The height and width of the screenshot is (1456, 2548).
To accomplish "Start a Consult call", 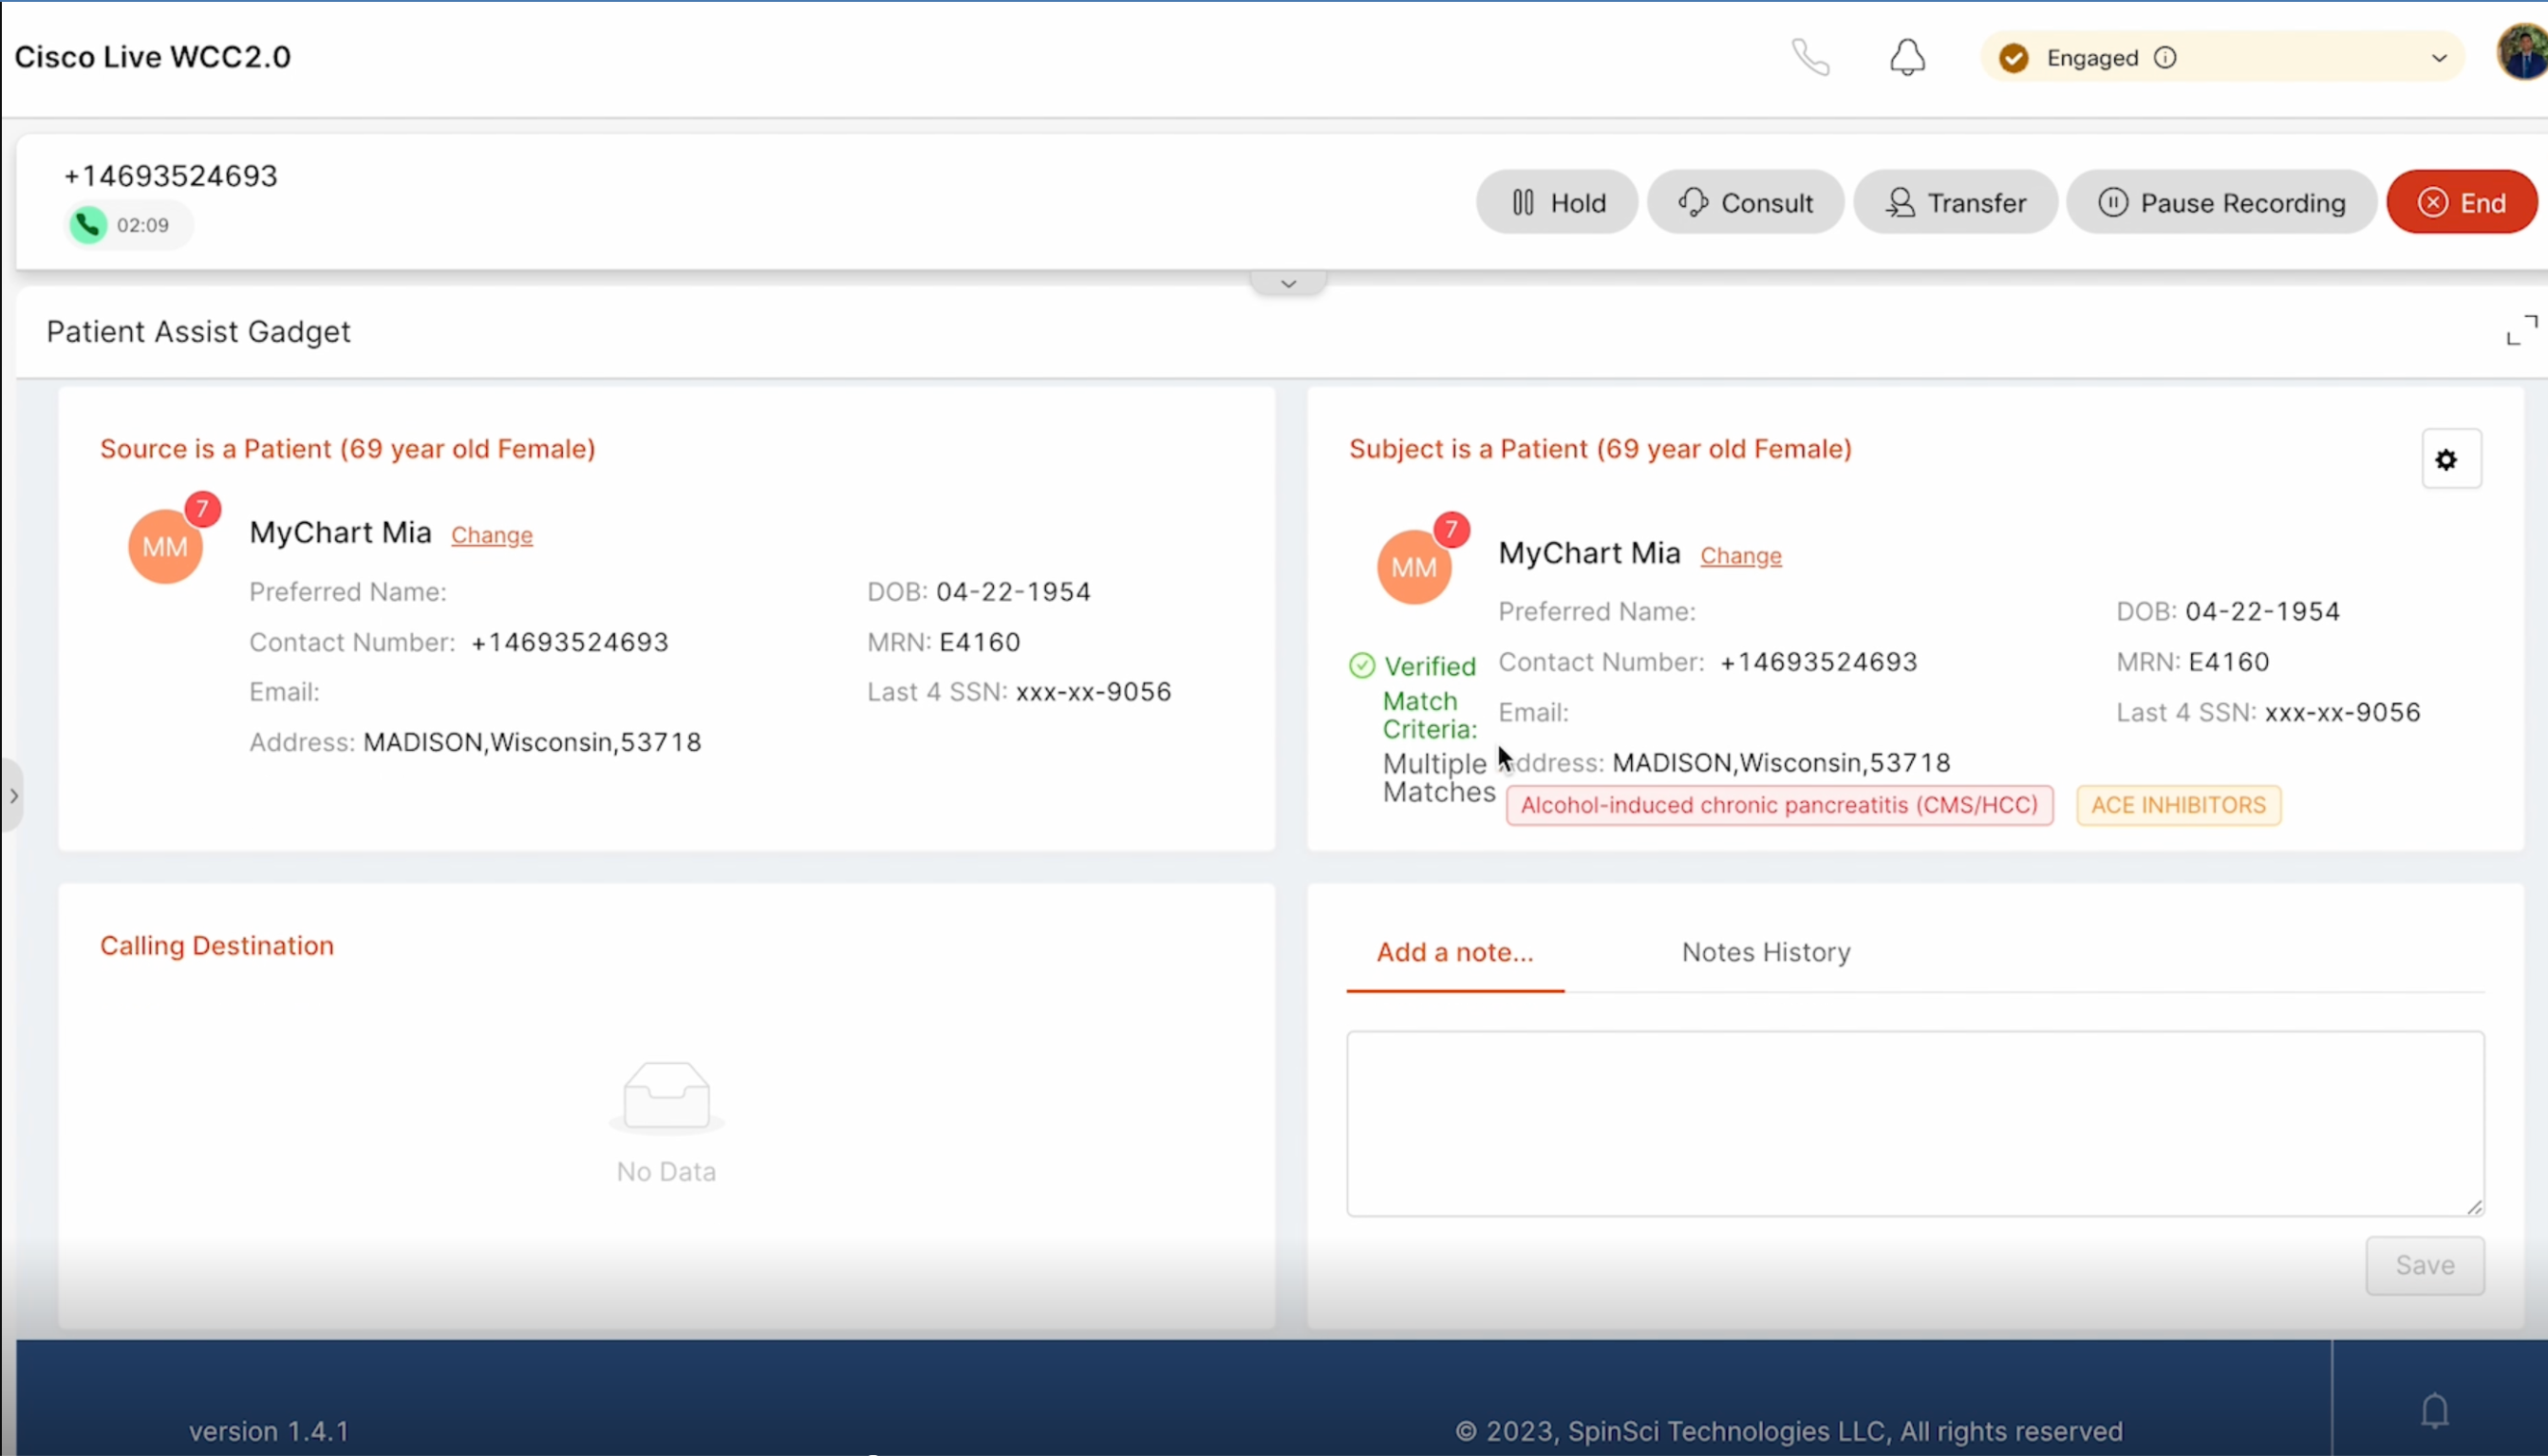I will click(1745, 202).
